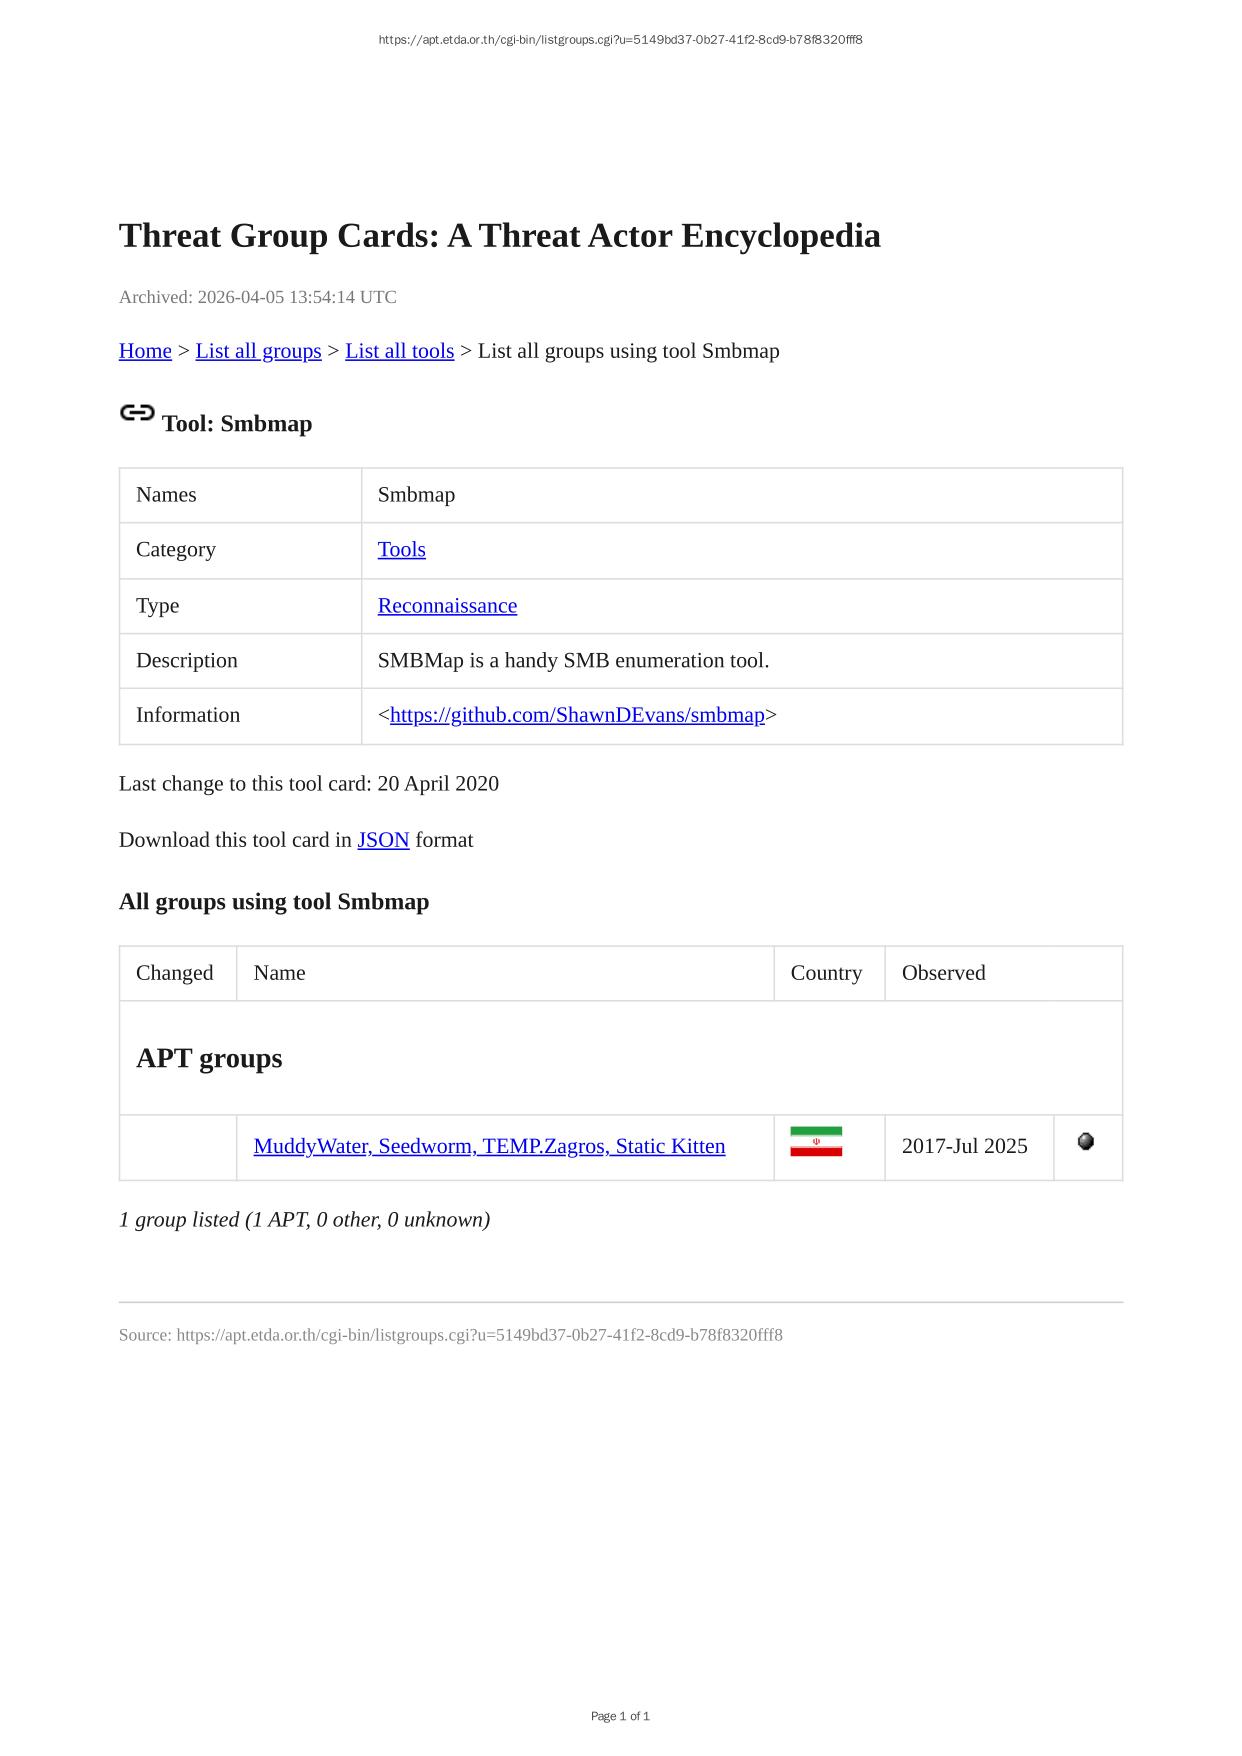
Task: Click the Changed column header
Action: tap(175, 973)
